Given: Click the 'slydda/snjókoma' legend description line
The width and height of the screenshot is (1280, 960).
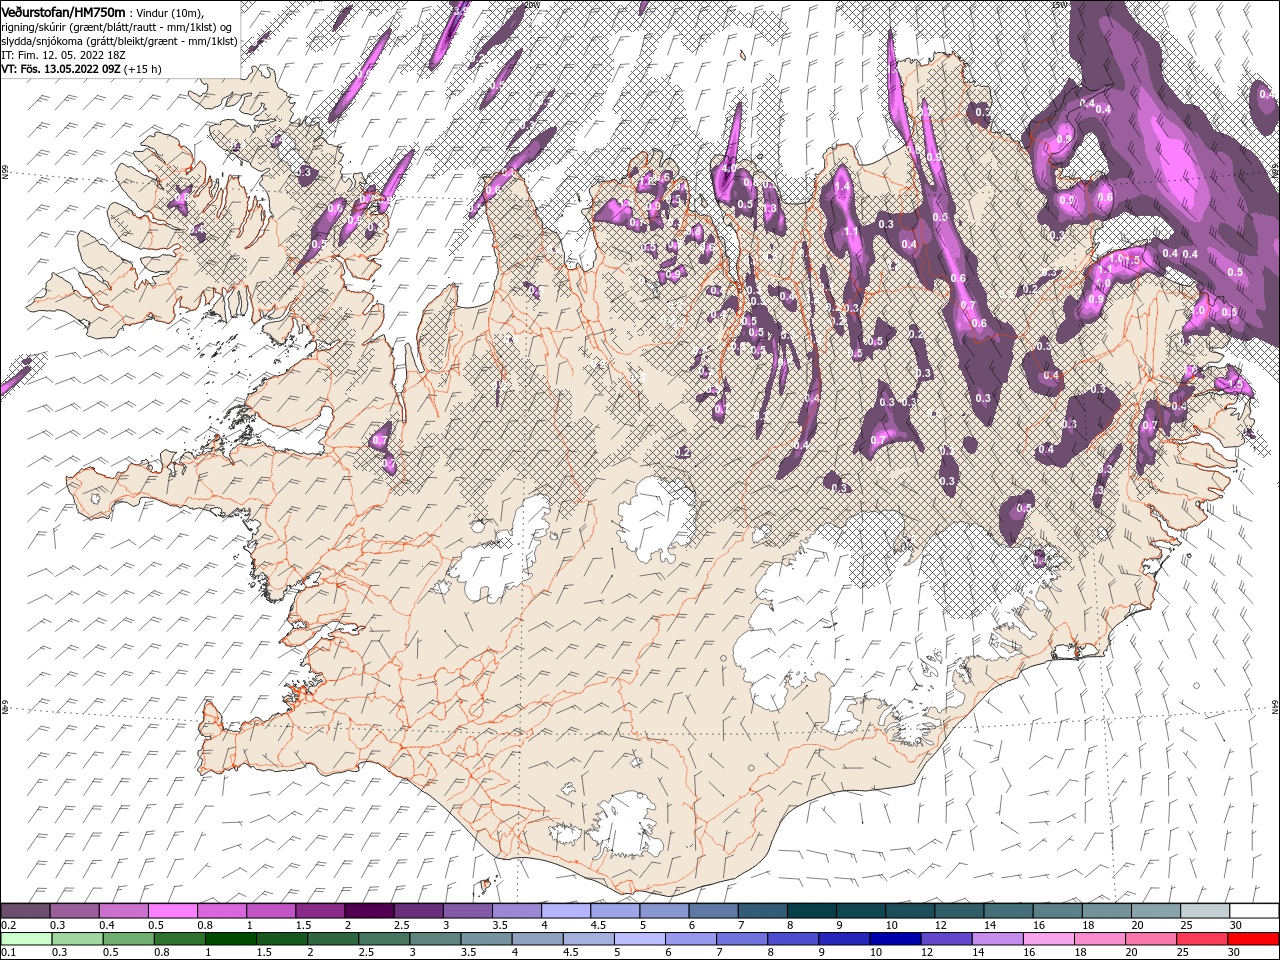Looking at the screenshot, I should (119, 41).
